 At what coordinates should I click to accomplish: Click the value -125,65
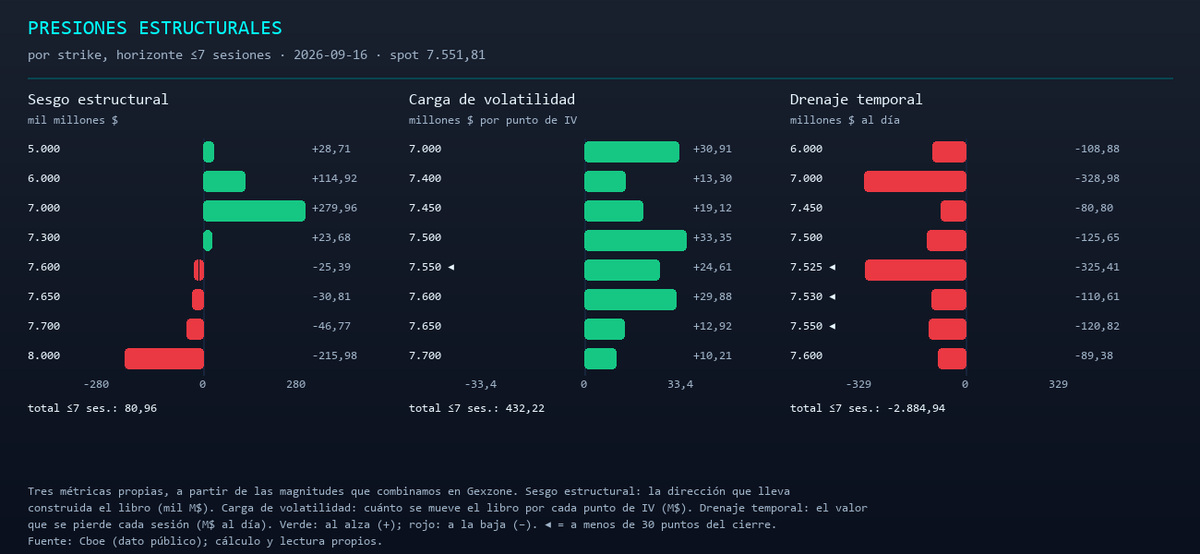1097,238
